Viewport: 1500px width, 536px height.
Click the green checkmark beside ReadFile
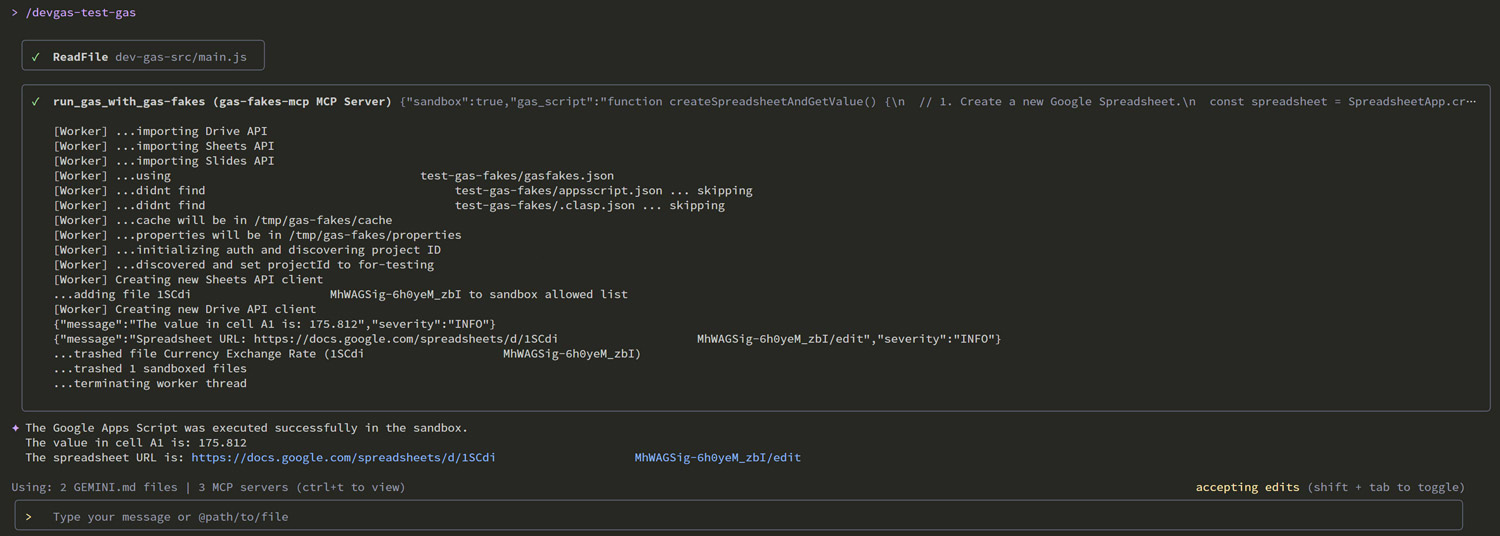pos(36,57)
